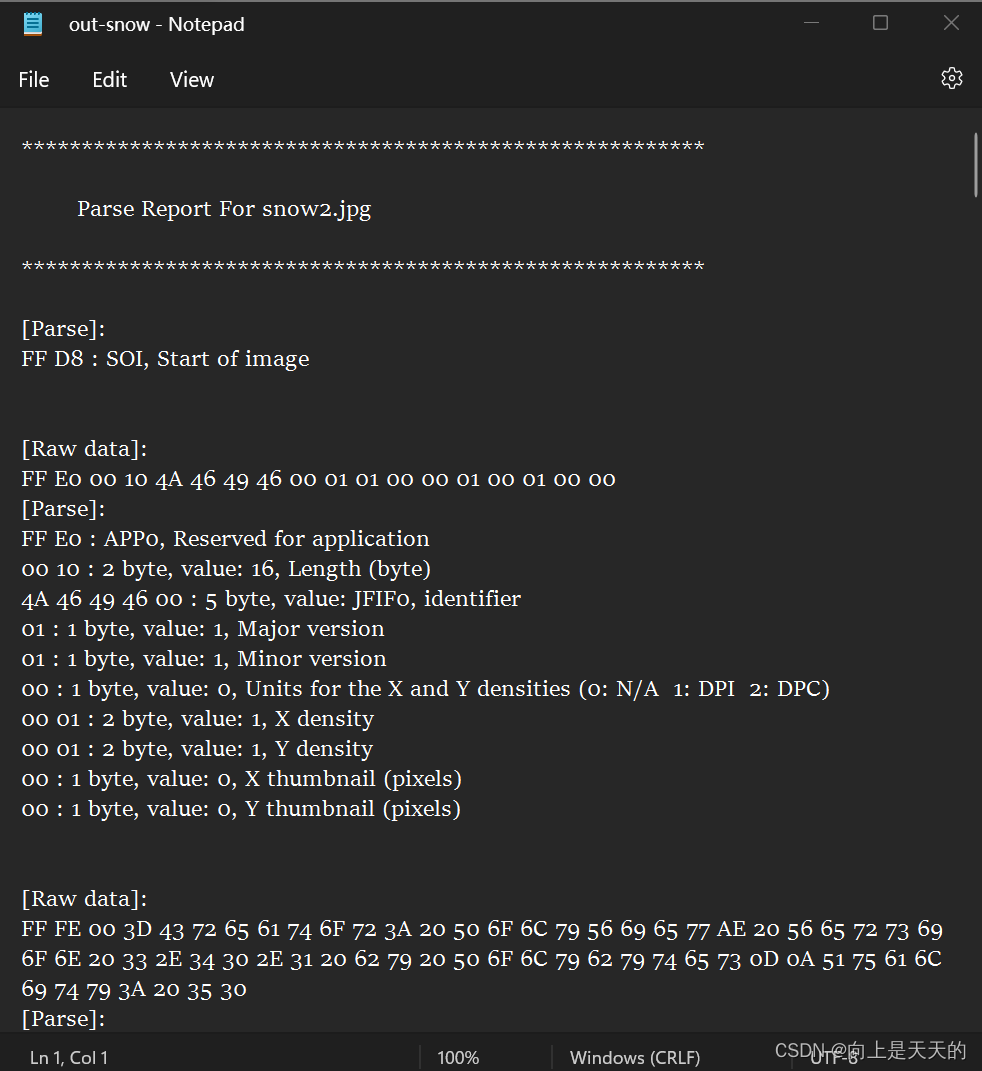This screenshot has height=1071, width=982.
Task: Click the vertical scrollbar thumb
Action: (976, 165)
